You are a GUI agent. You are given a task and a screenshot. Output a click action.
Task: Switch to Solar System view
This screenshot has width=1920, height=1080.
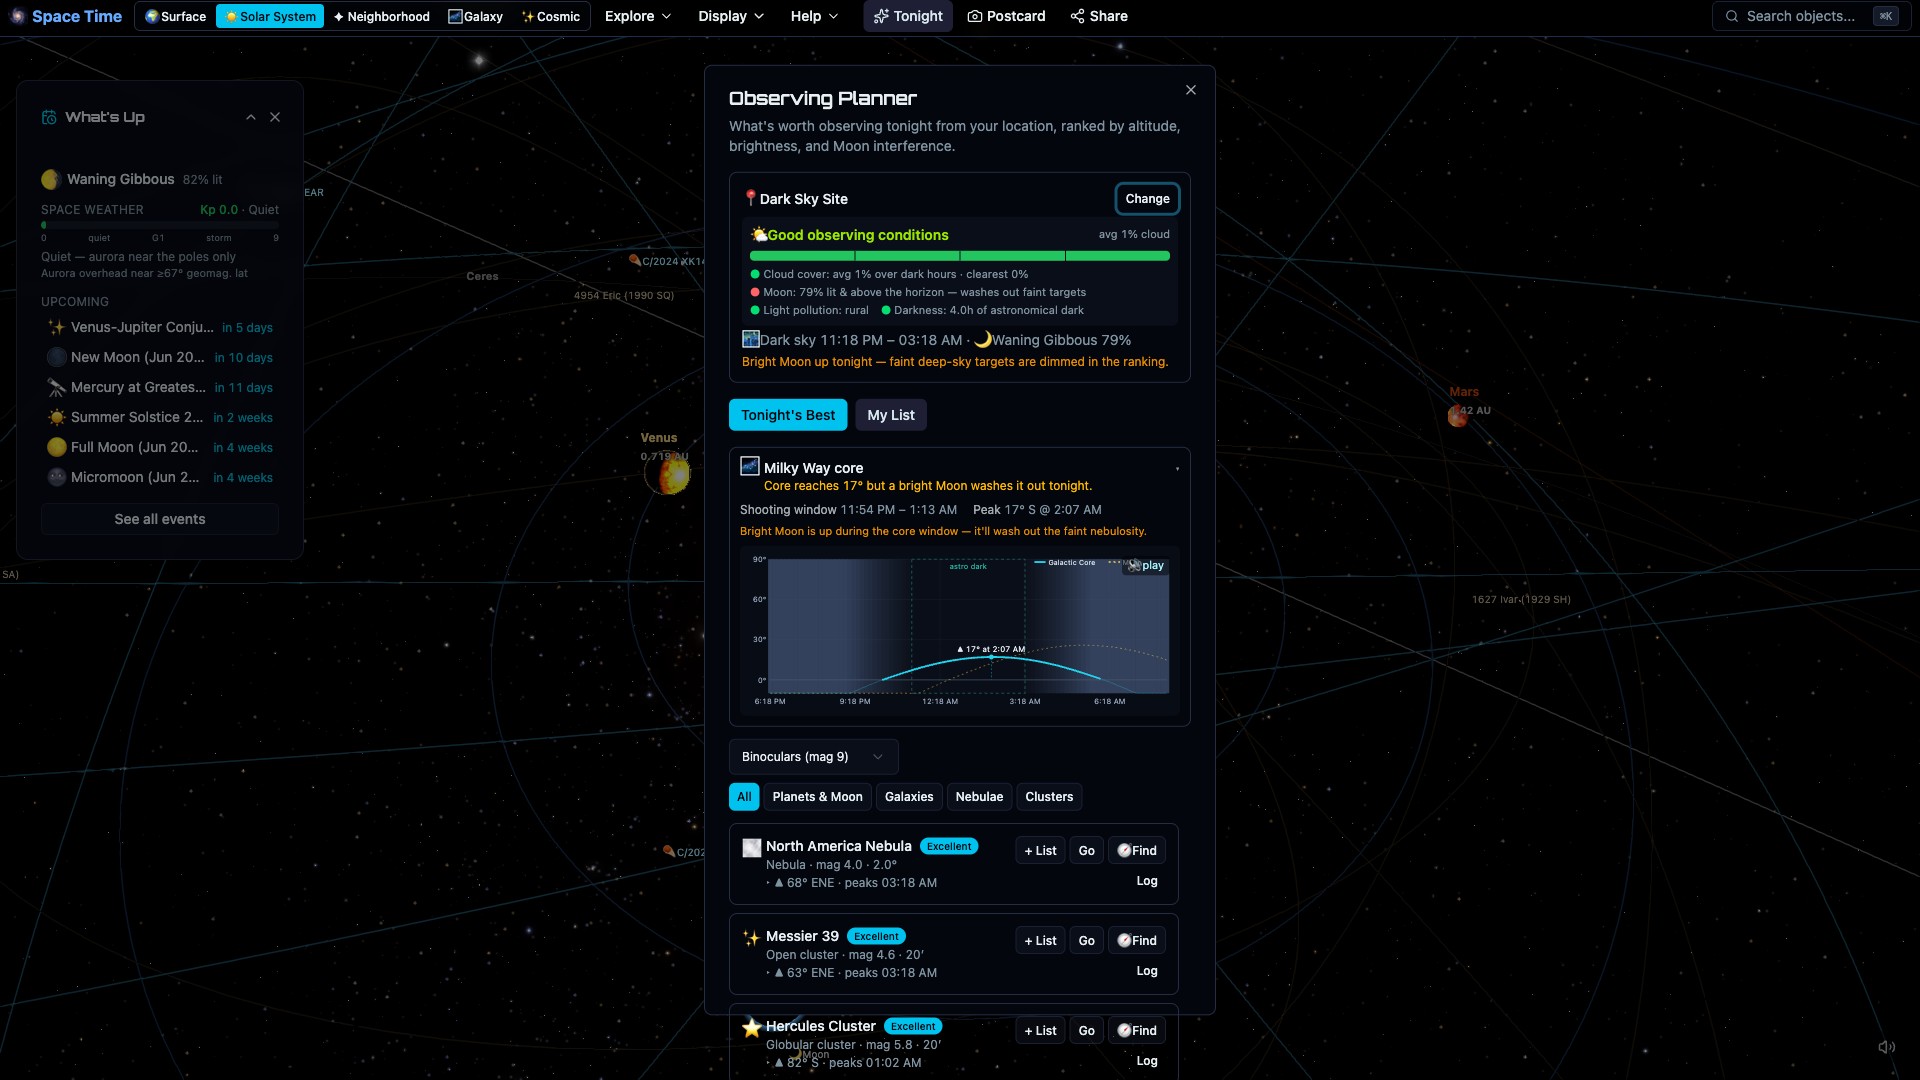coord(270,16)
